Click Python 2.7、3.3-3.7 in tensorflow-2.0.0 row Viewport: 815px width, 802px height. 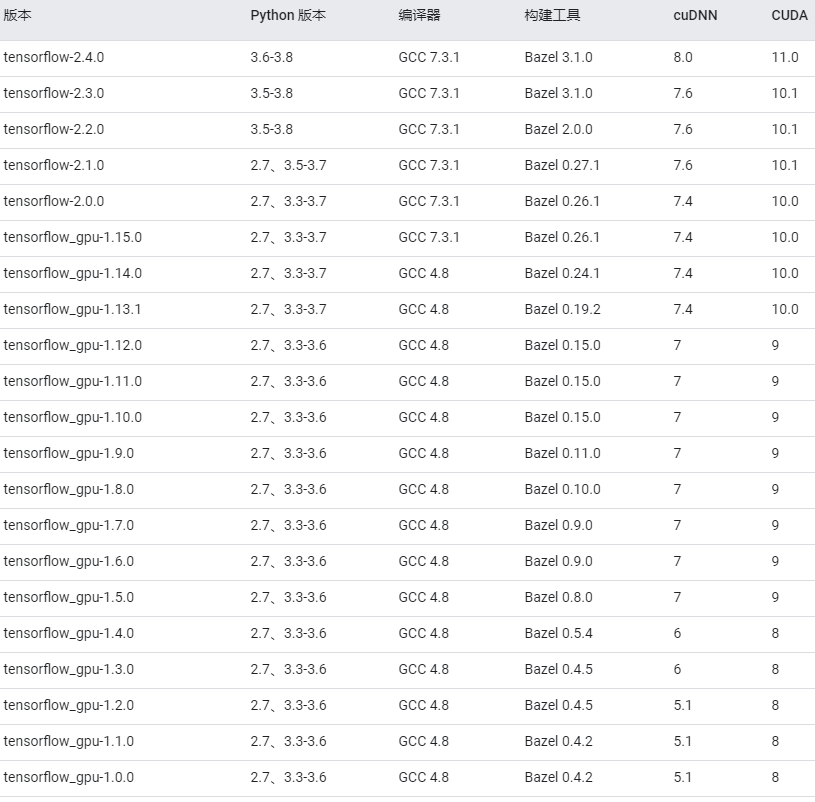288,201
